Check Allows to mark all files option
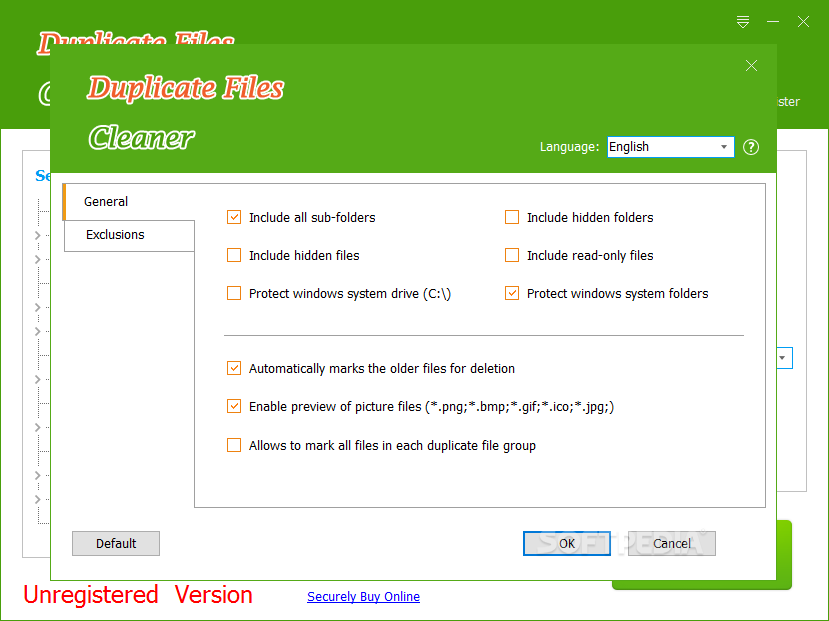 (234, 446)
